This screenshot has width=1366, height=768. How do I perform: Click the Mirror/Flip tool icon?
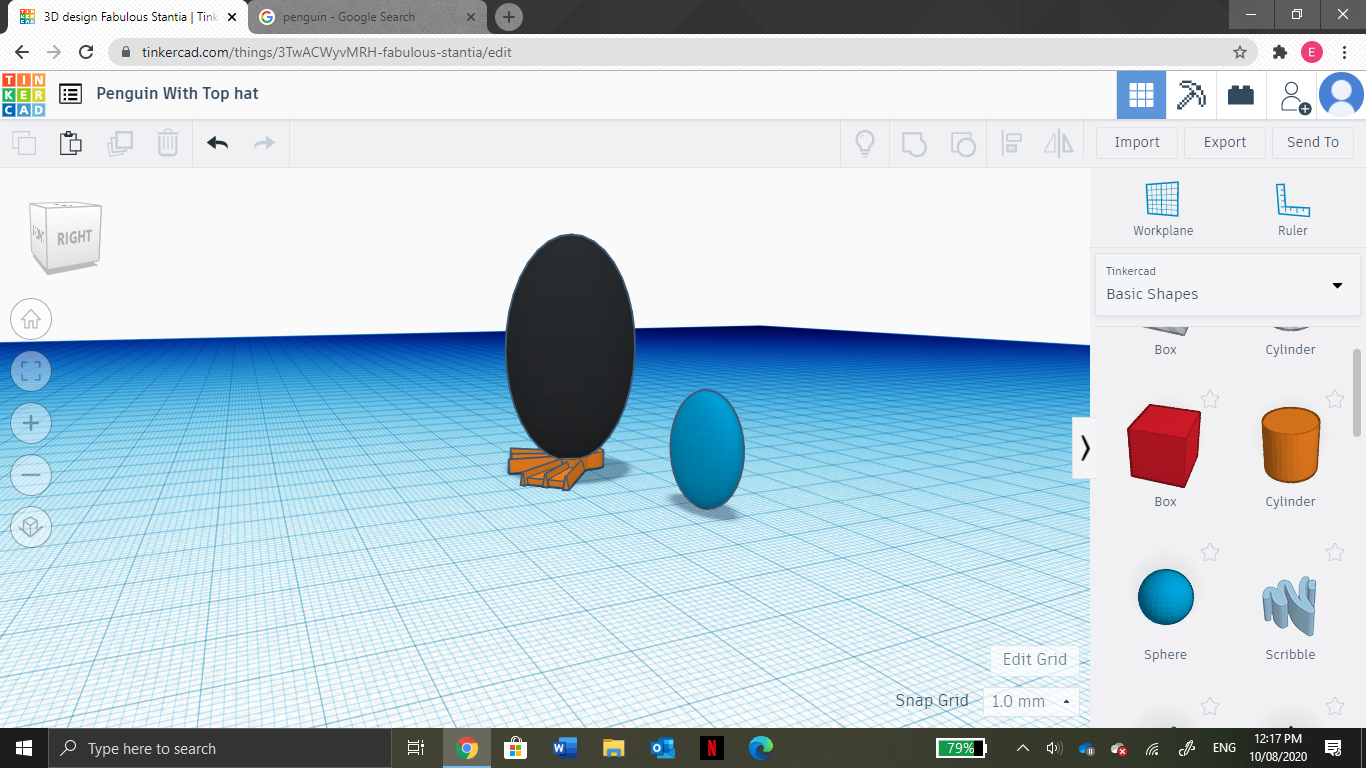pyautogui.click(x=1059, y=143)
